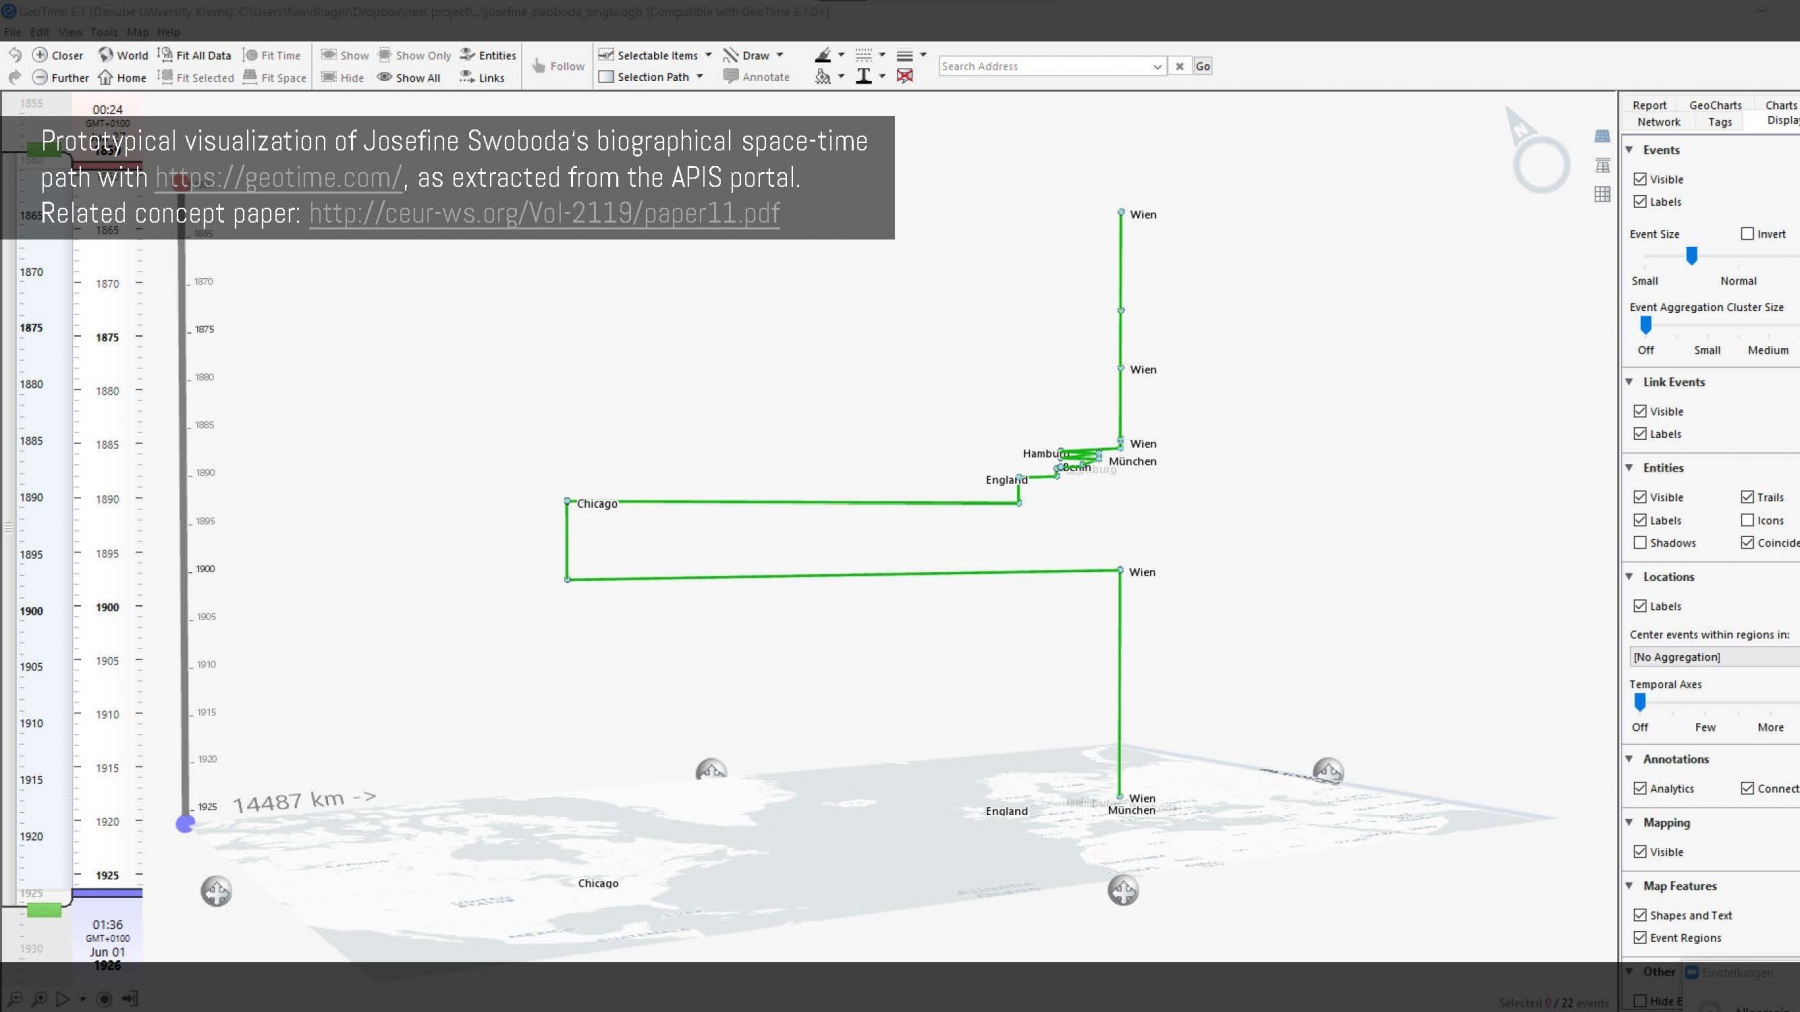Collapse the Map Features section
The height and width of the screenshot is (1012, 1800).
pyautogui.click(x=1629, y=886)
